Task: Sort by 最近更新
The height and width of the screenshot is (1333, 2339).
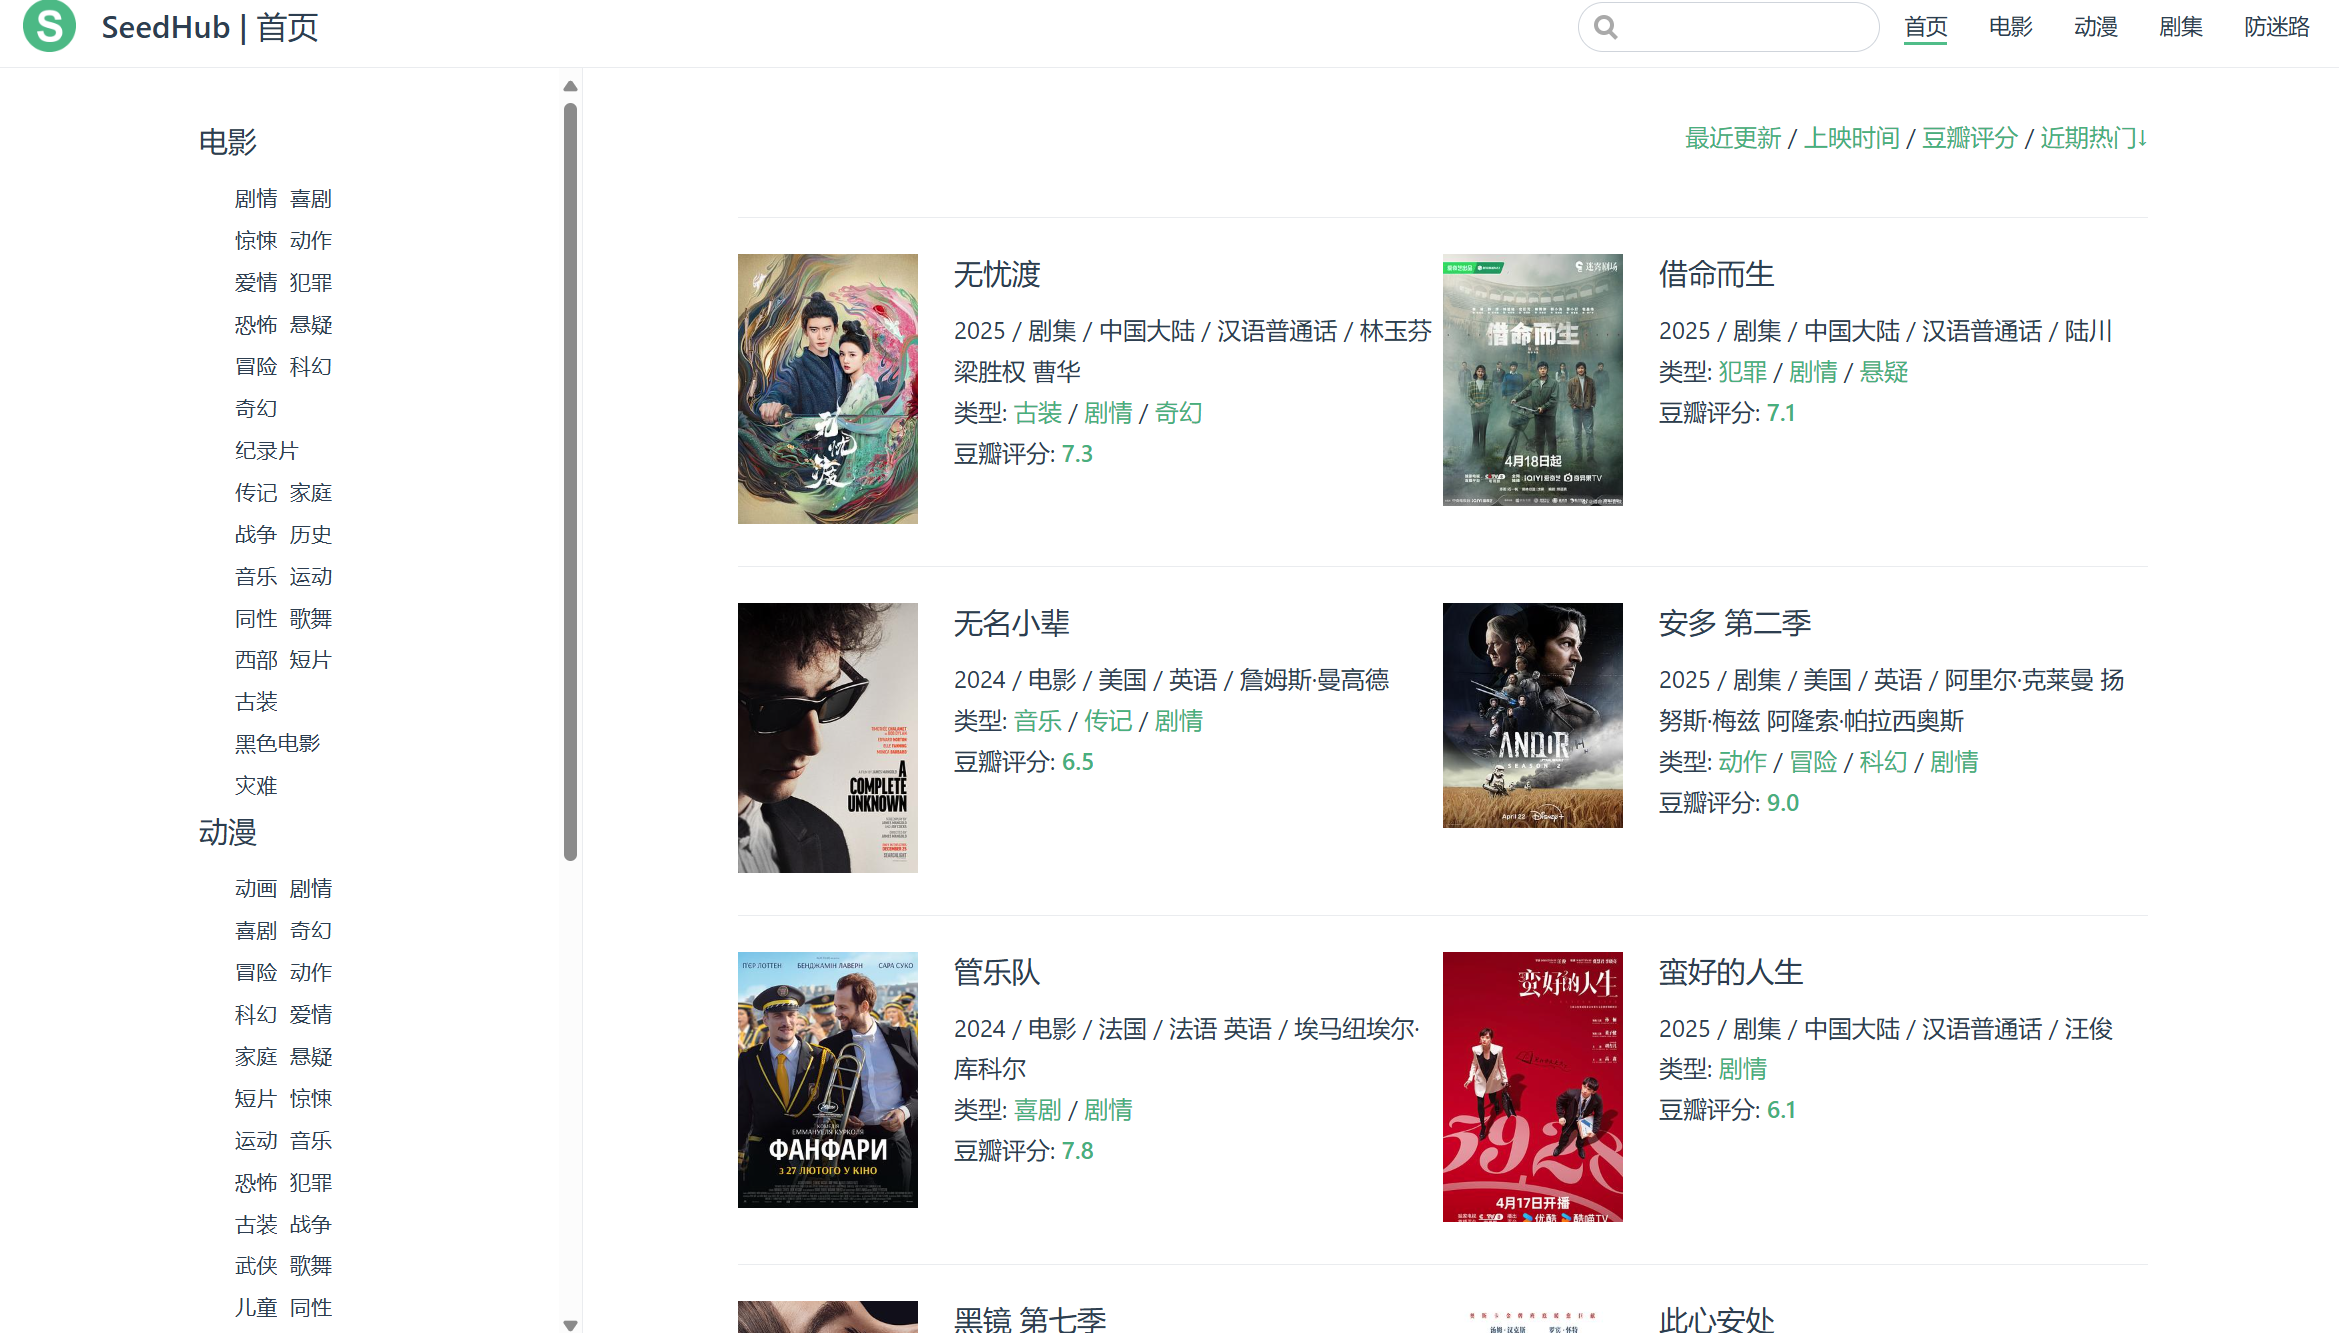Action: 1733,138
